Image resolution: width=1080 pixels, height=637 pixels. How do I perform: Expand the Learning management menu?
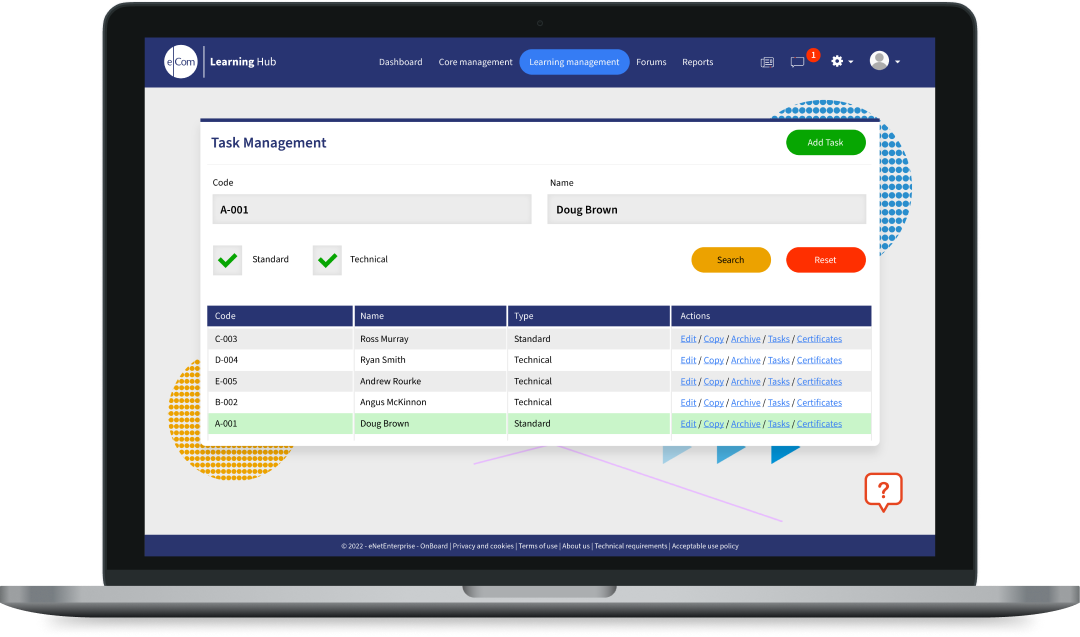click(x=574, y=61)
